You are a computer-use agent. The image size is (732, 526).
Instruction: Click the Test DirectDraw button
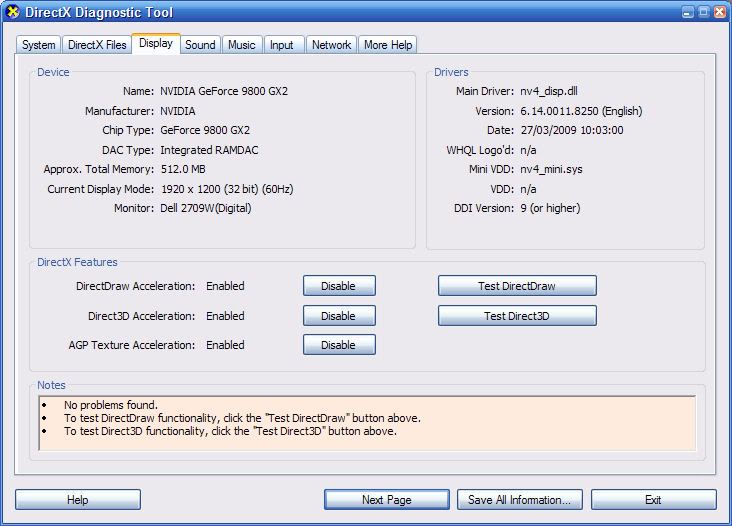pyautogui.click(x=517, y=286)
